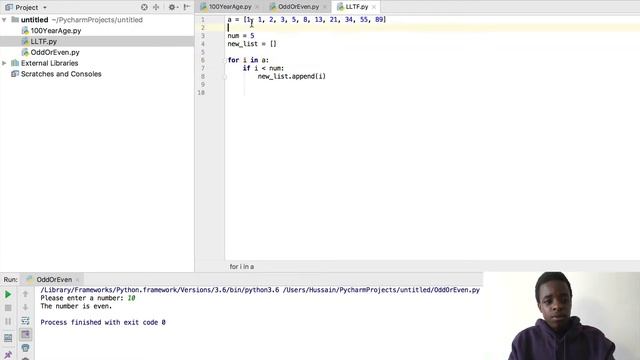Click the Stop process icon in Run panel
The width and height of the screenshot is (640, 360).
pyautogui.click(x=8, y=308)
